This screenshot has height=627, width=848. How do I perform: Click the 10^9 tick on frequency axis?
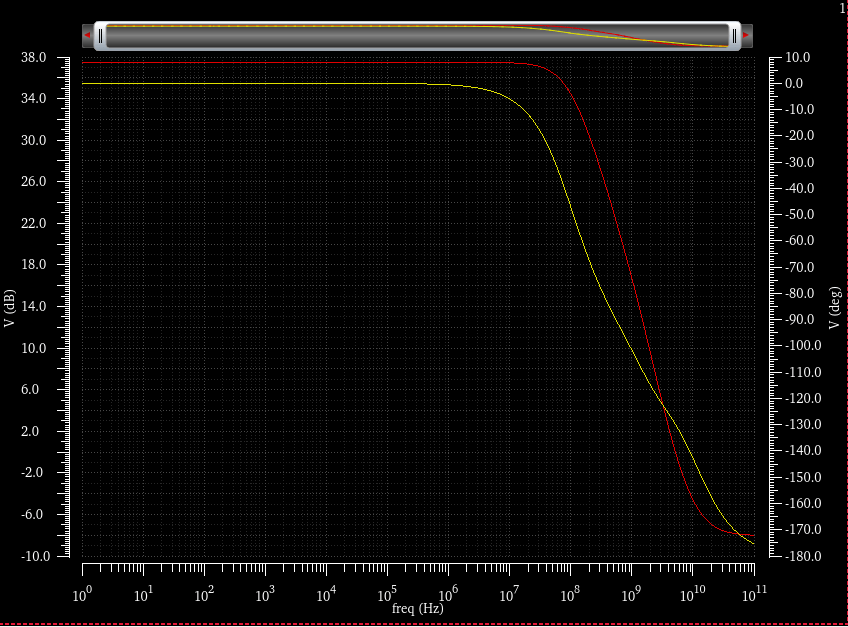(x=632, y=596)
